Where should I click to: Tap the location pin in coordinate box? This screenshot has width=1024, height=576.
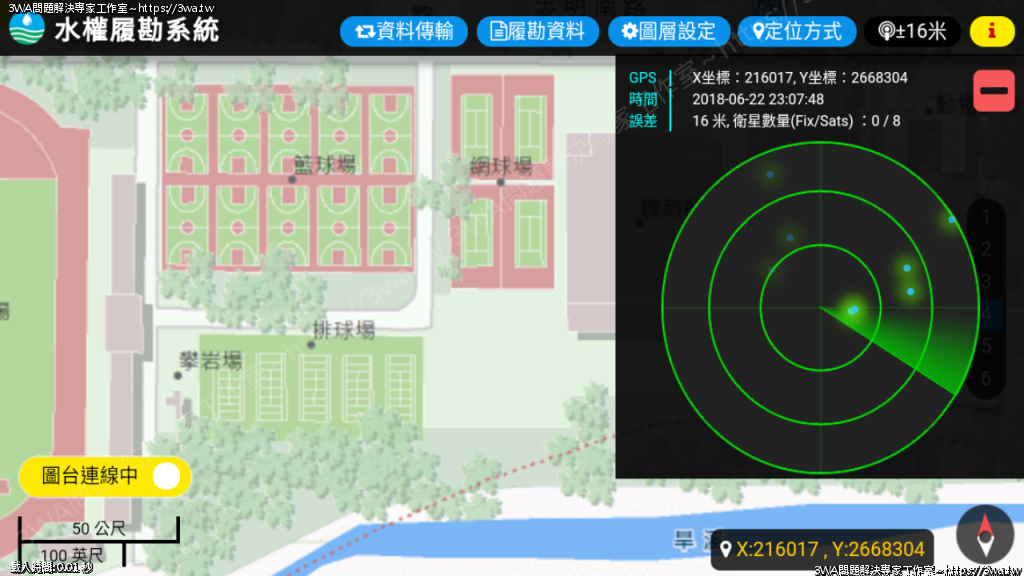[x=726, y=550]
